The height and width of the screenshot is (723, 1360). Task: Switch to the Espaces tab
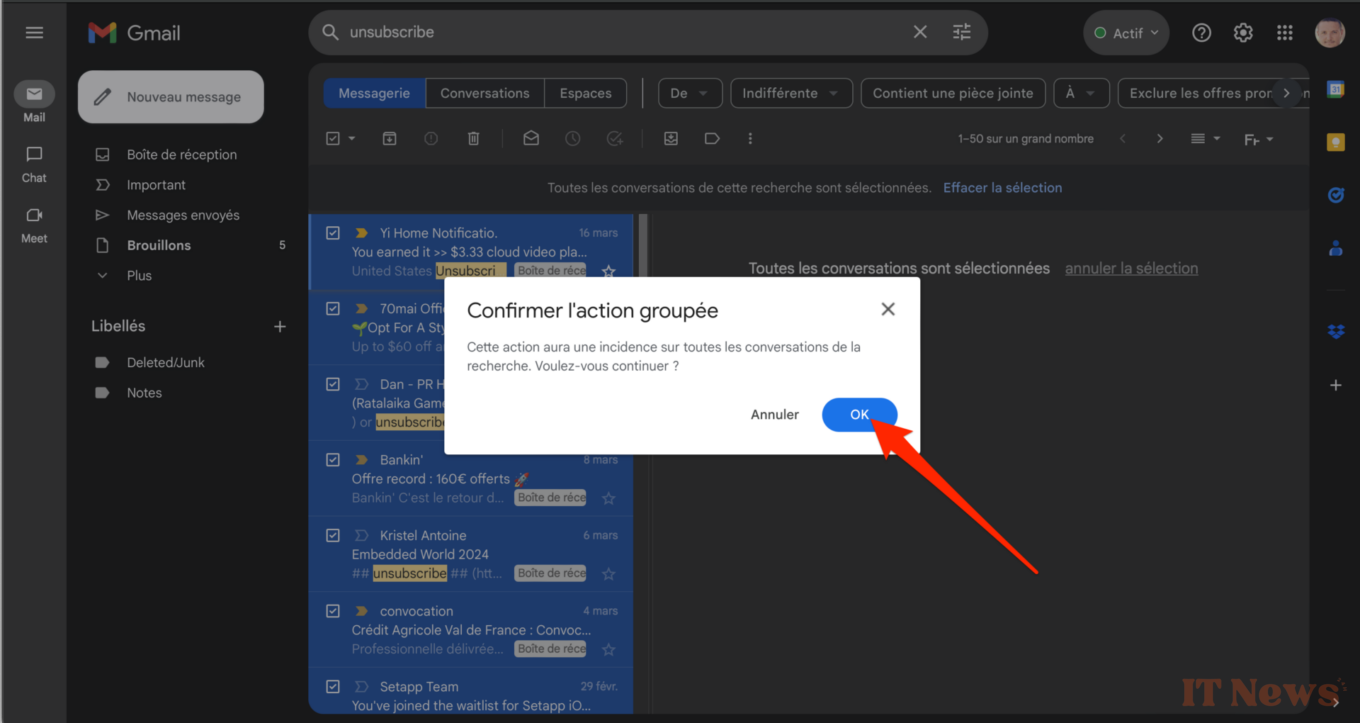pos(585,93)
